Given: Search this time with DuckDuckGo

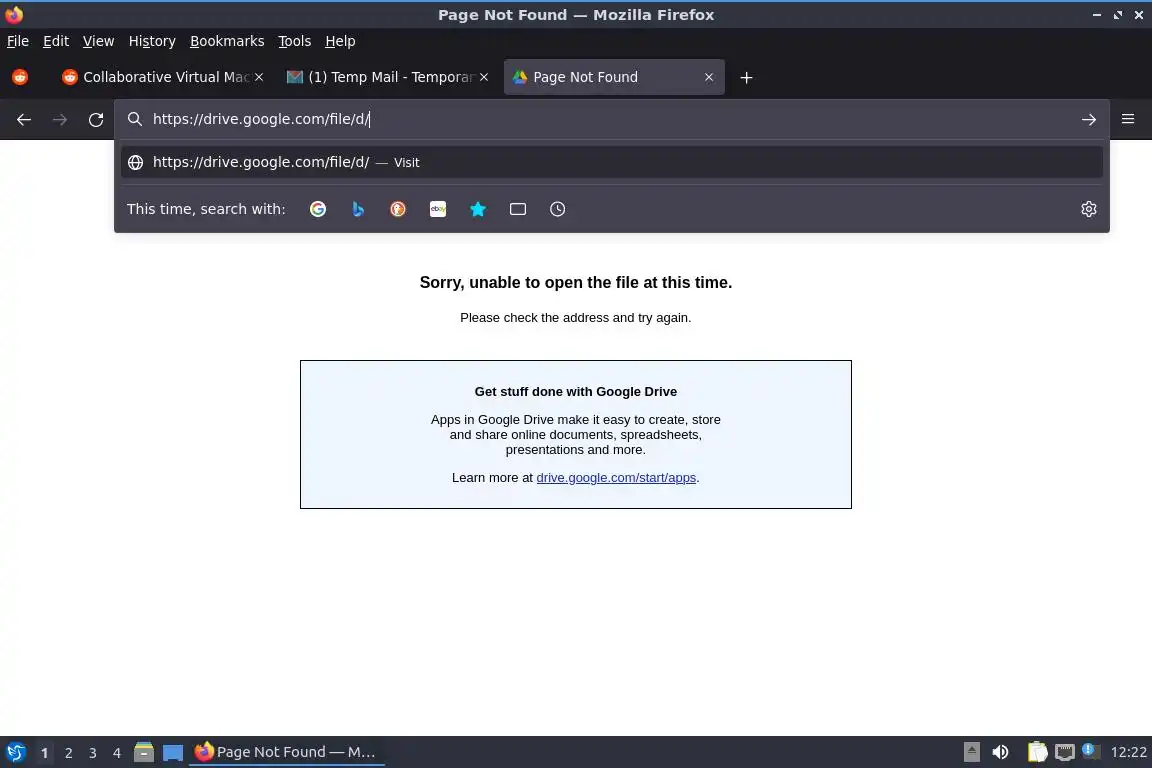Looking at the screenshot, I should tap(397, 209).
